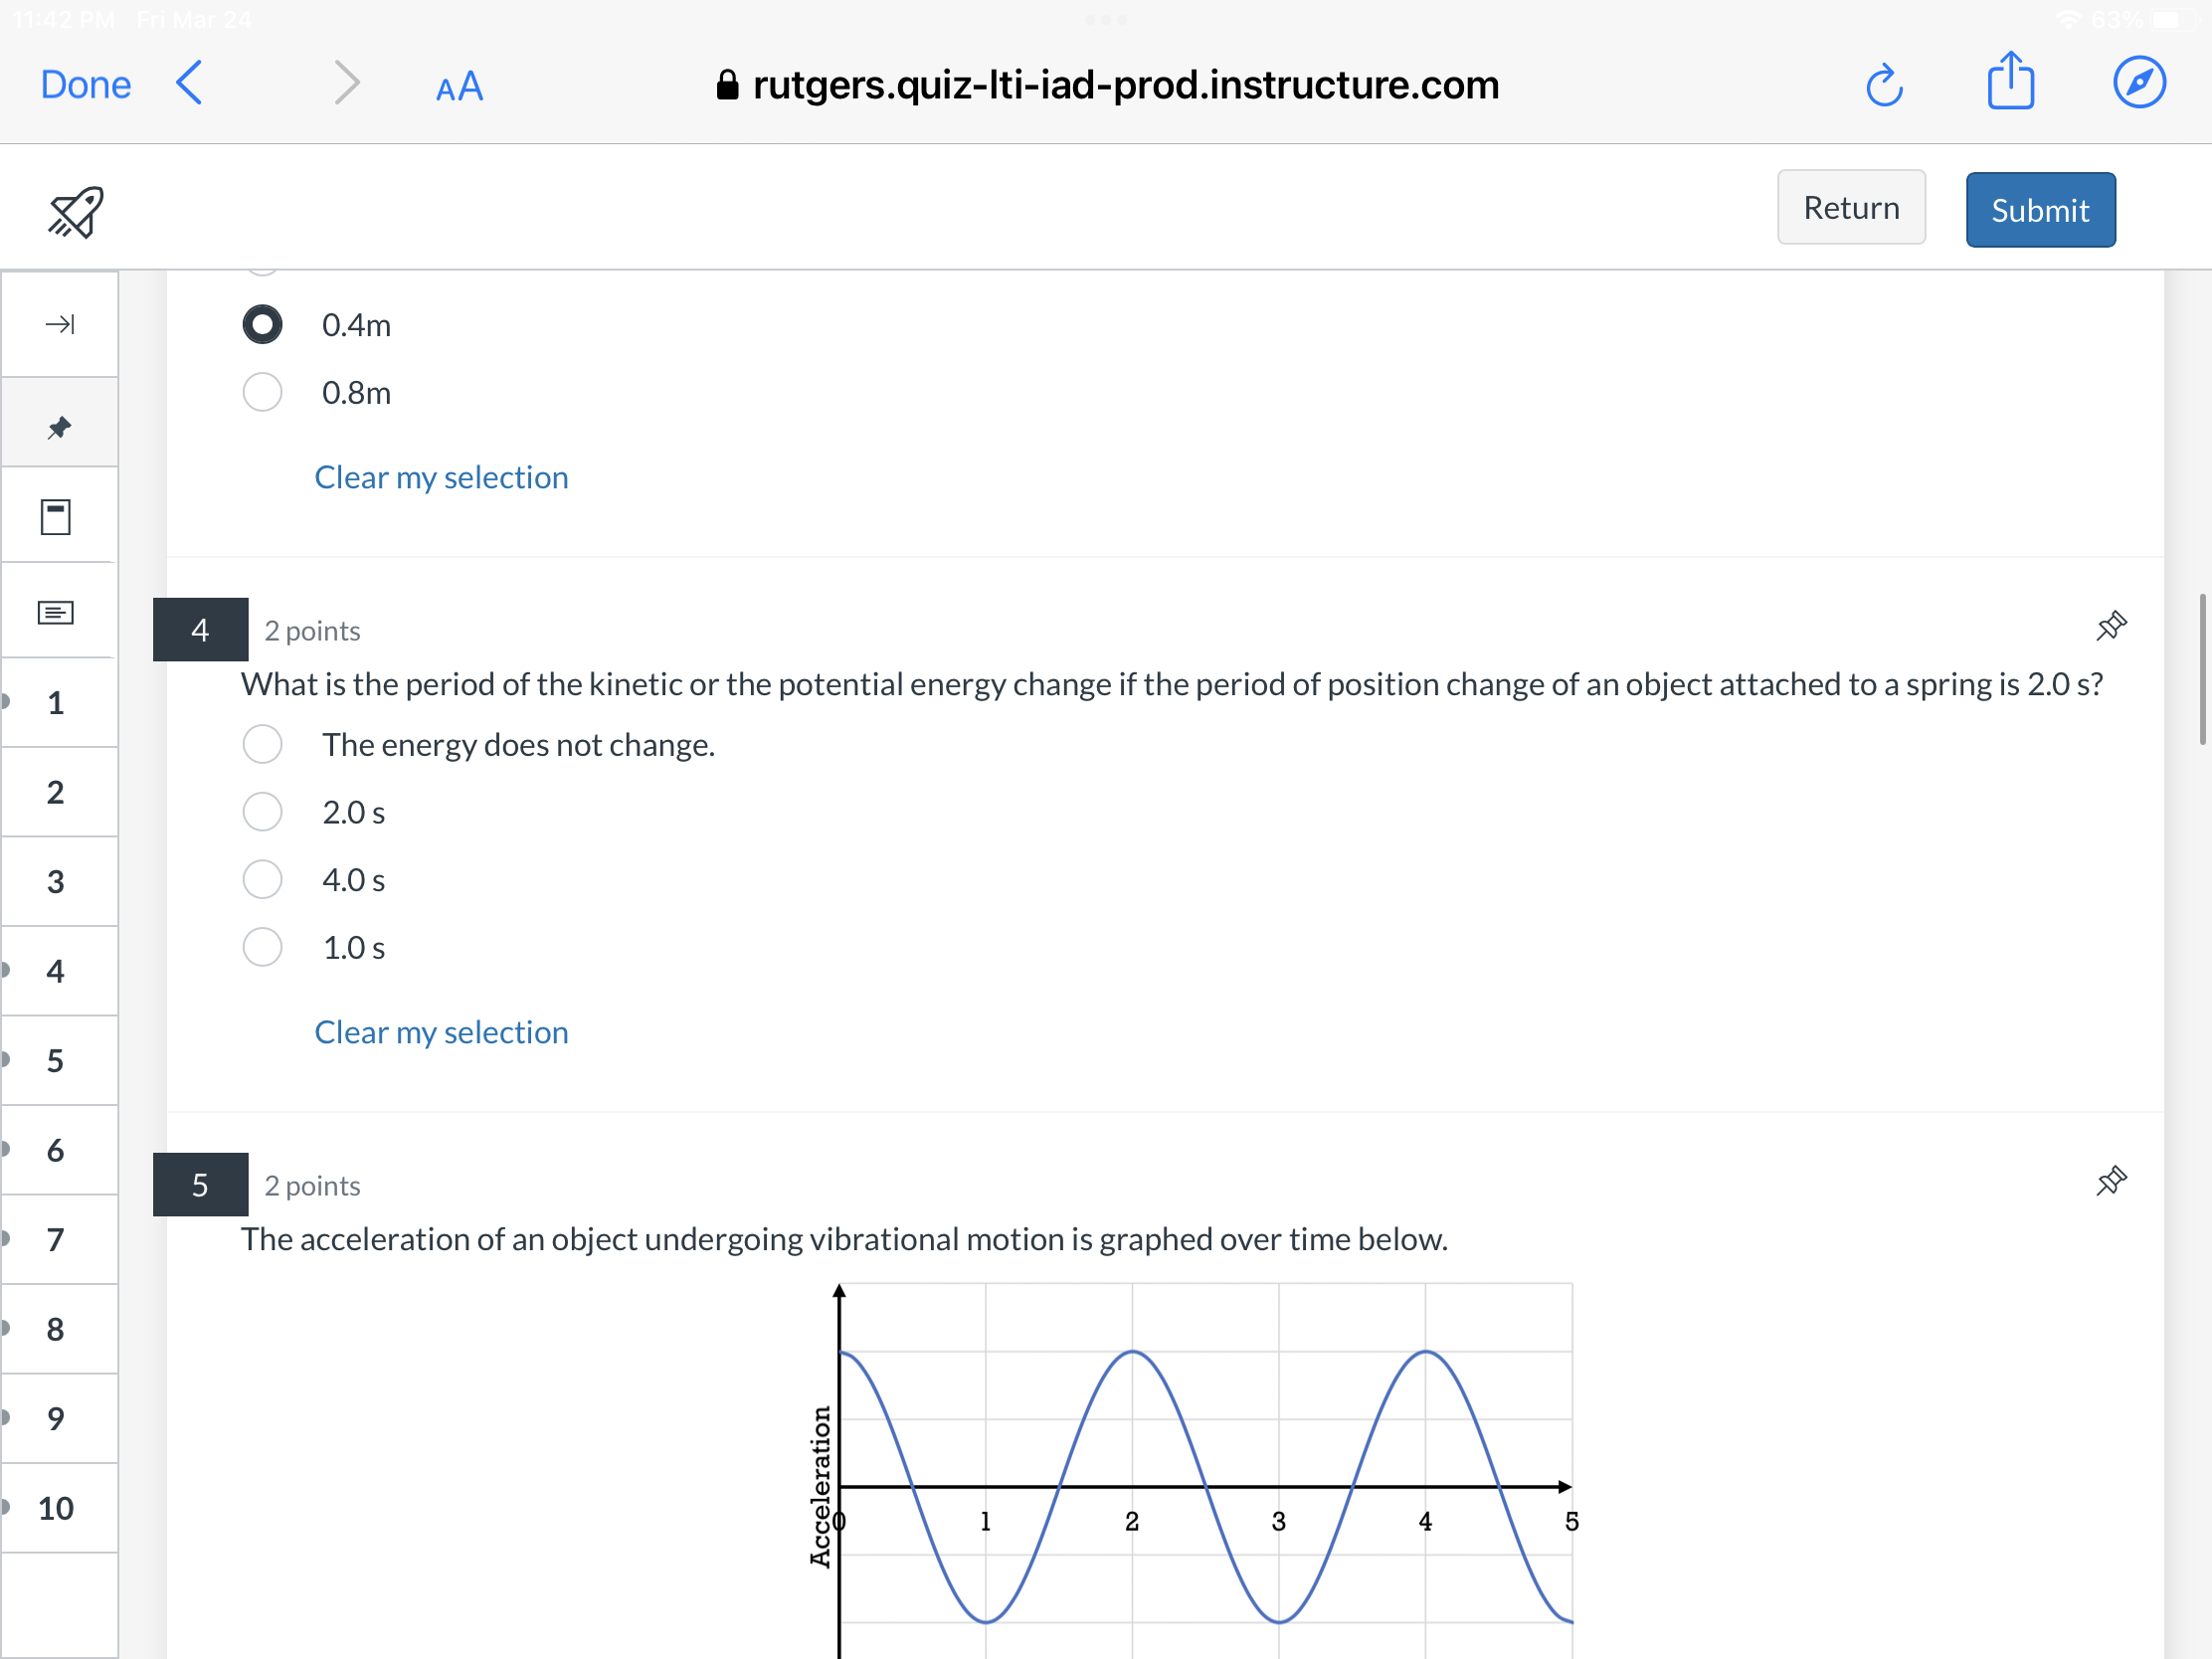
Task: Select the 0.8m answer option
Action: point(262,392)
